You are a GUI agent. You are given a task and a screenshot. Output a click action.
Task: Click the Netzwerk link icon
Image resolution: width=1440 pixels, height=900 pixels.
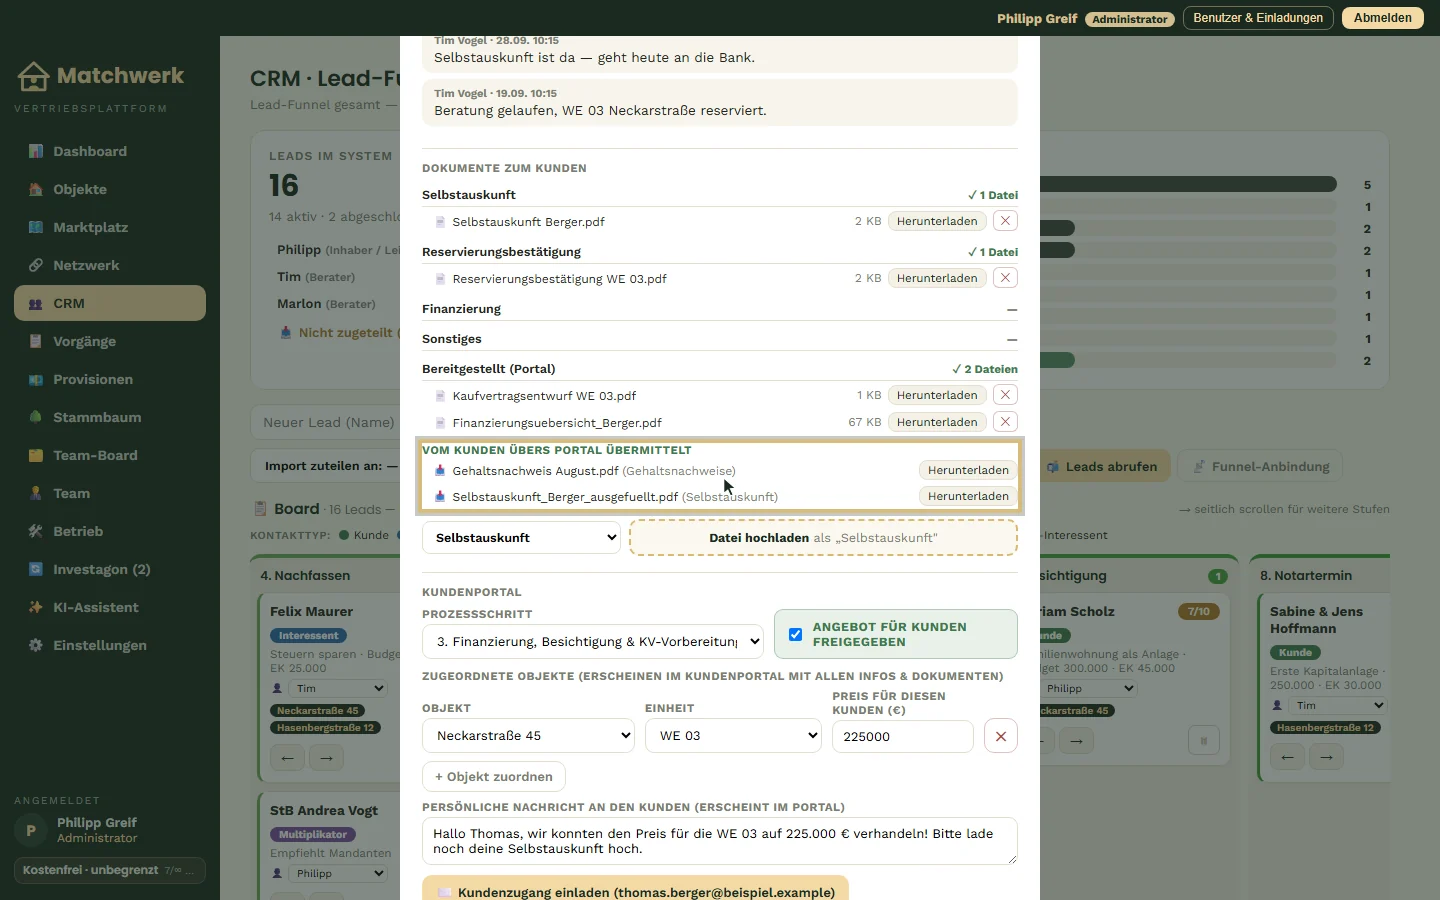point(36,265)
